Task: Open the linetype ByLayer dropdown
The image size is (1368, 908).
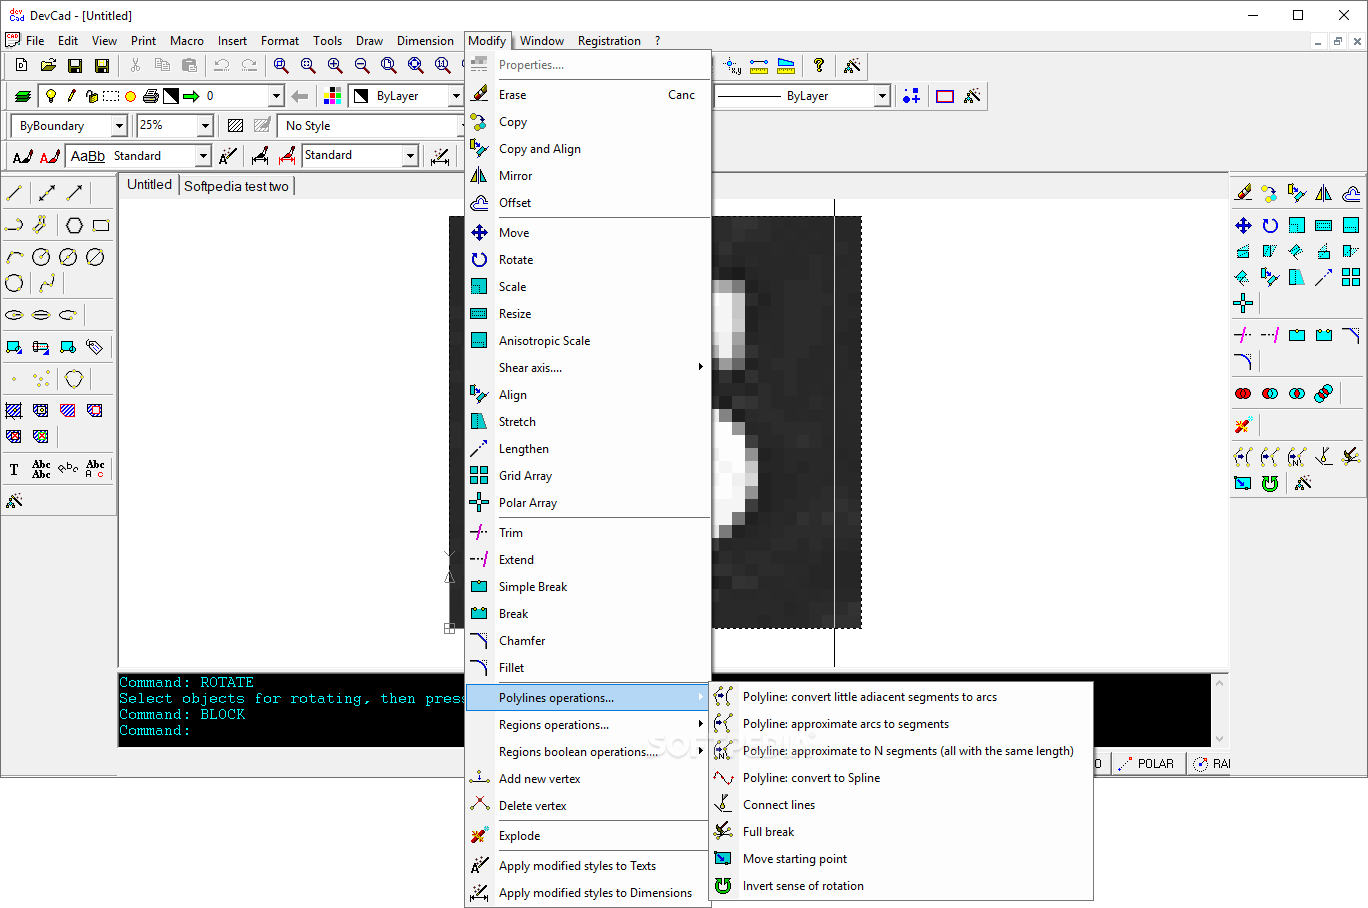Action: point(882,96)
